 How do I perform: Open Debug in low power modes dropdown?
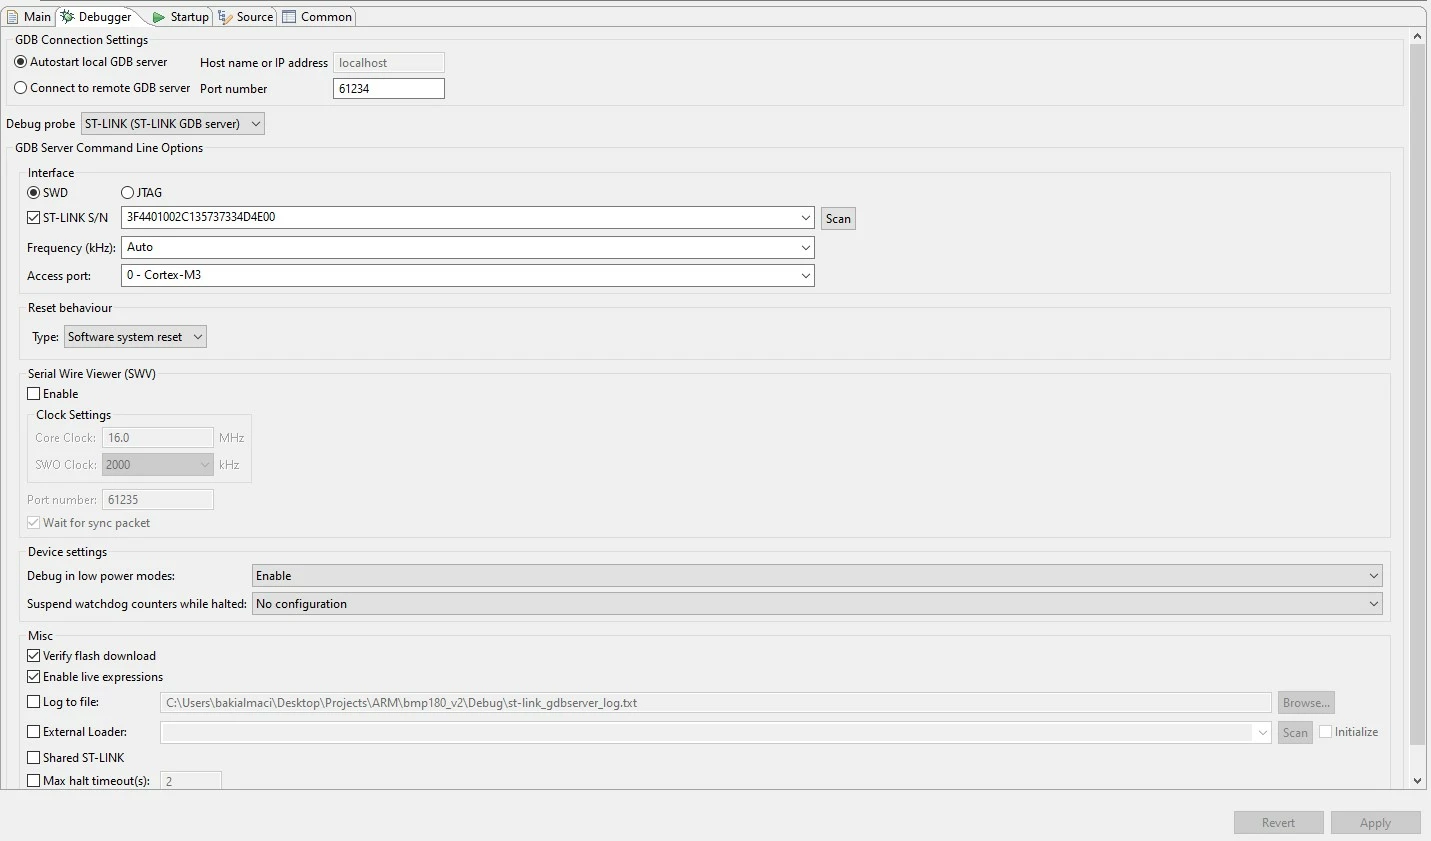pyautogui.click(x=817, y=576)
